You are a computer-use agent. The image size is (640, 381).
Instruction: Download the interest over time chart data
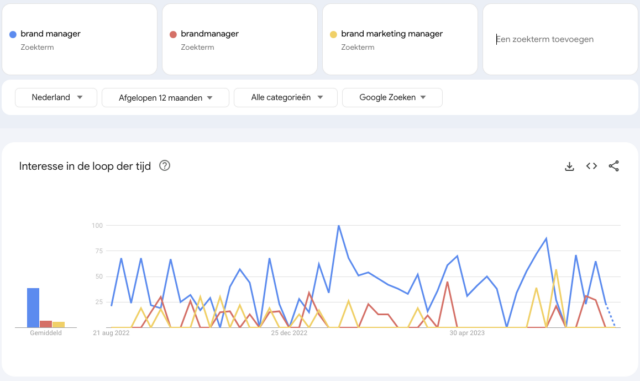[569, 166]
